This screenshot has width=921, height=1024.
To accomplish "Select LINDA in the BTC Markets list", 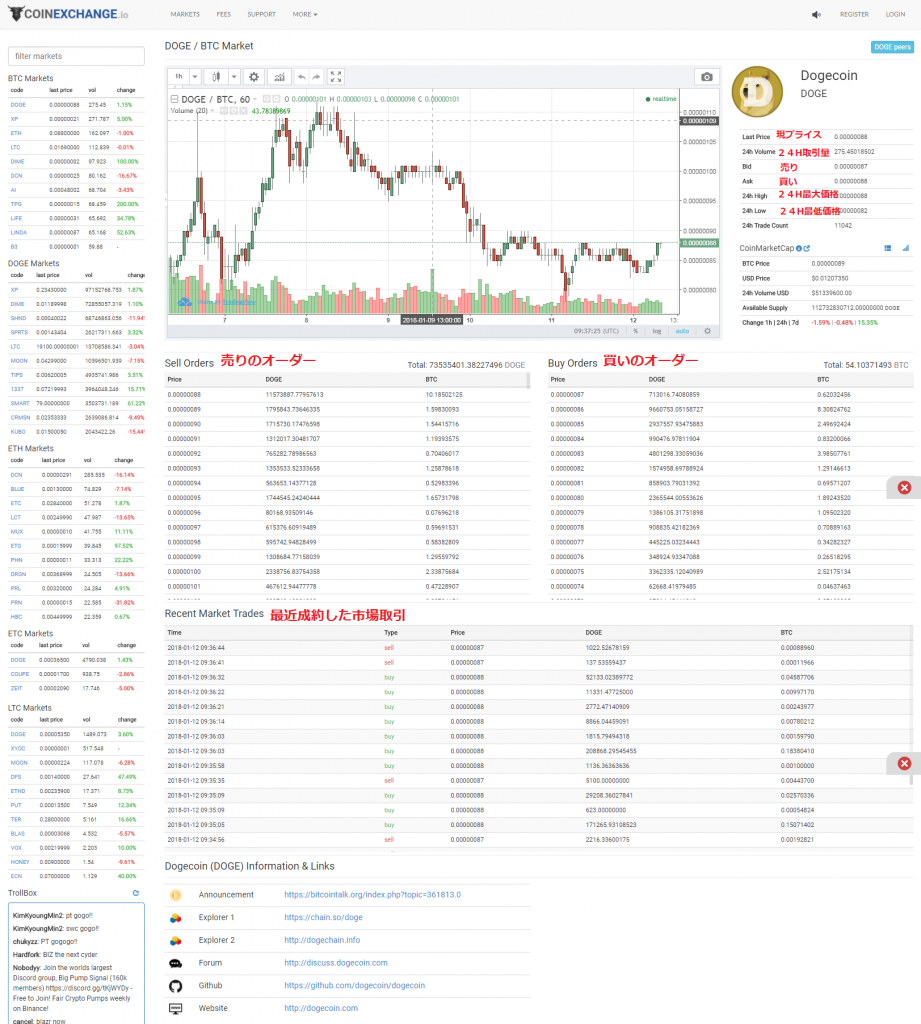I will [18, 232].
